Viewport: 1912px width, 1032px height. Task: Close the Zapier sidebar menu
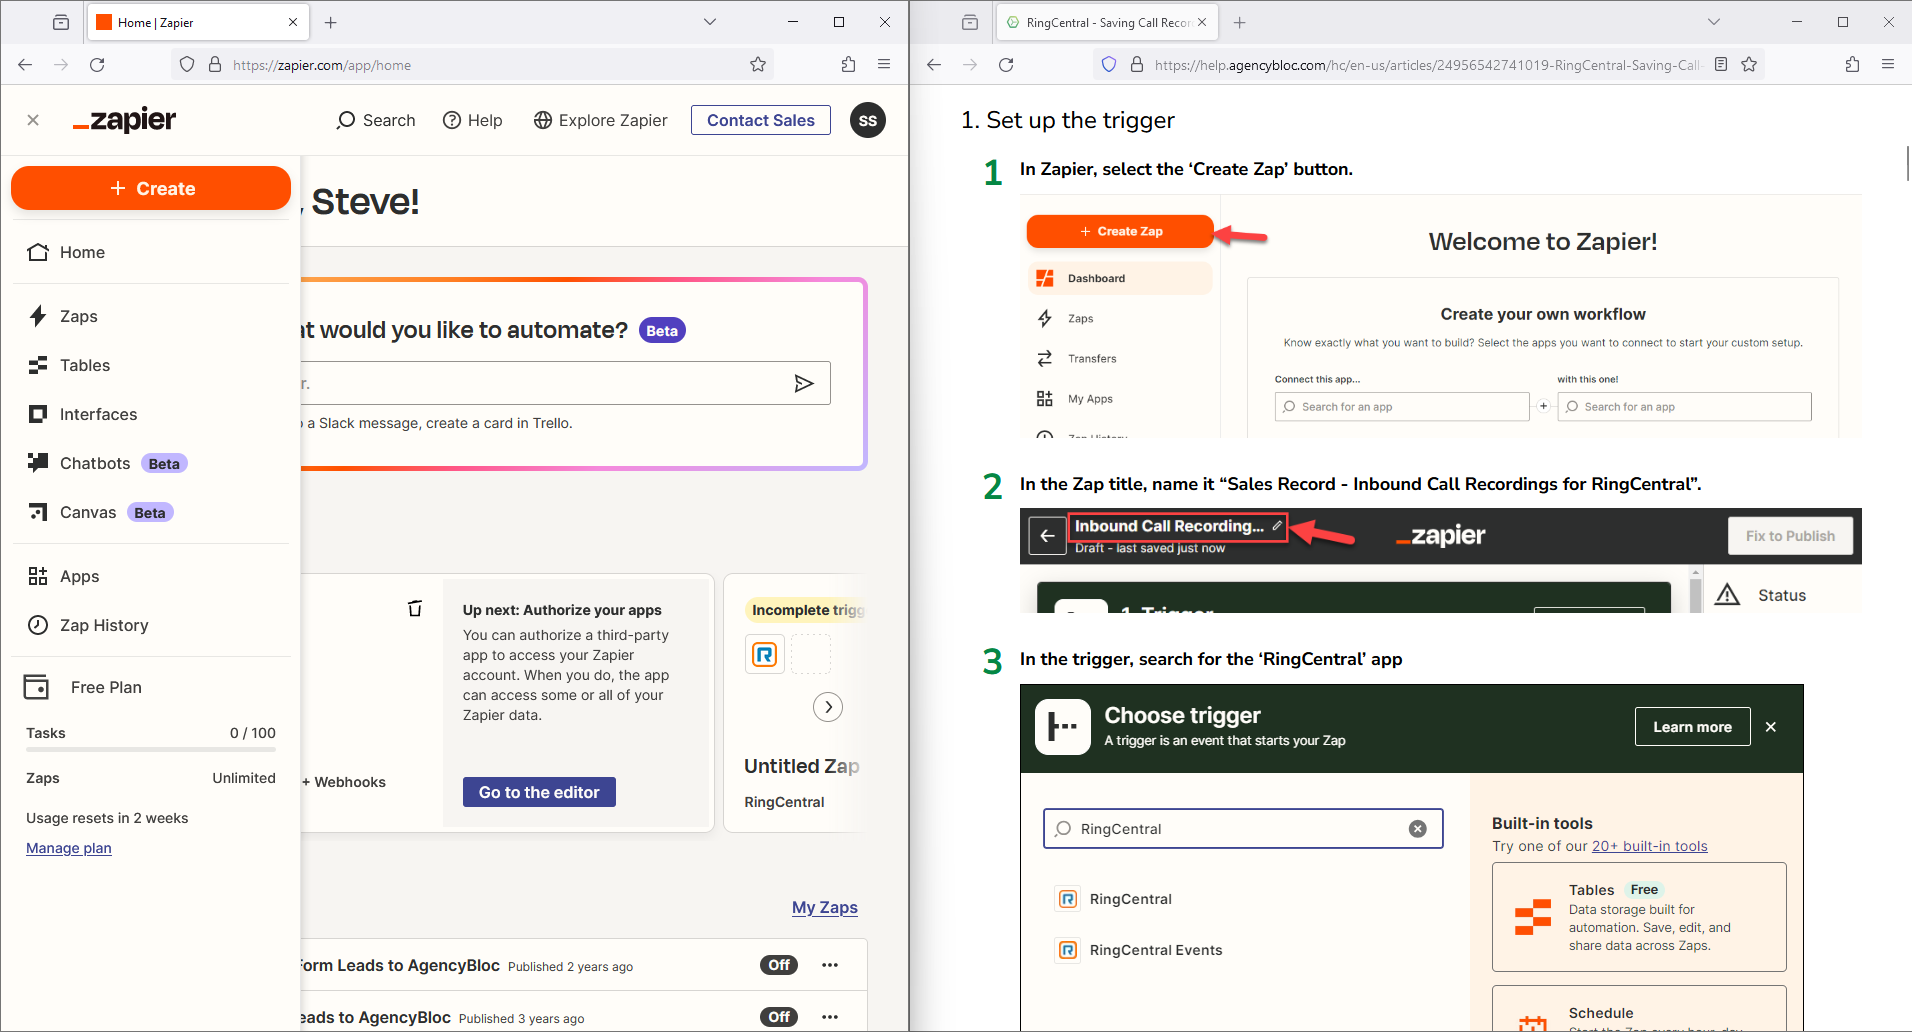[x=33, y=120]
